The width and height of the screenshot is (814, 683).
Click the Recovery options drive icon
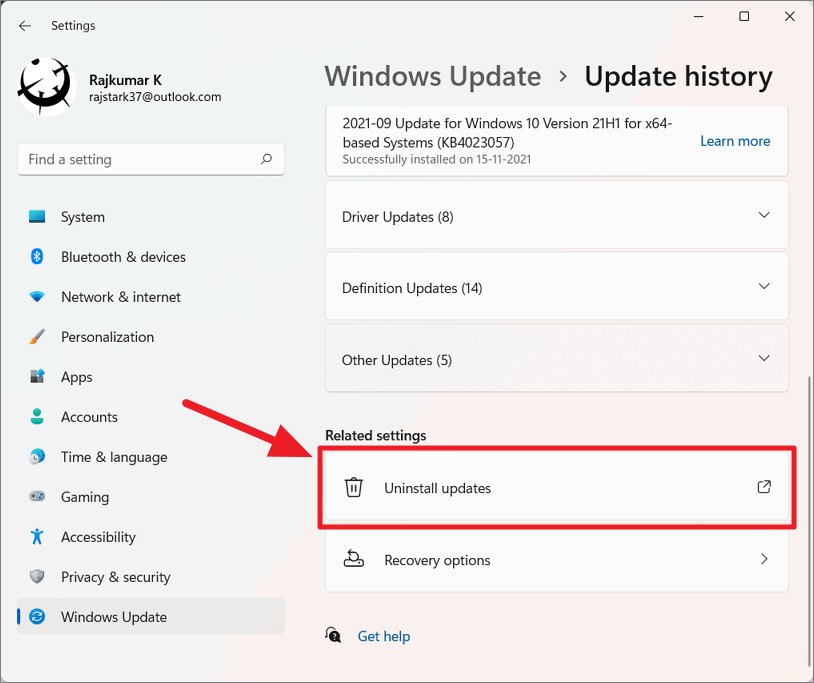[x=354, y=559]
